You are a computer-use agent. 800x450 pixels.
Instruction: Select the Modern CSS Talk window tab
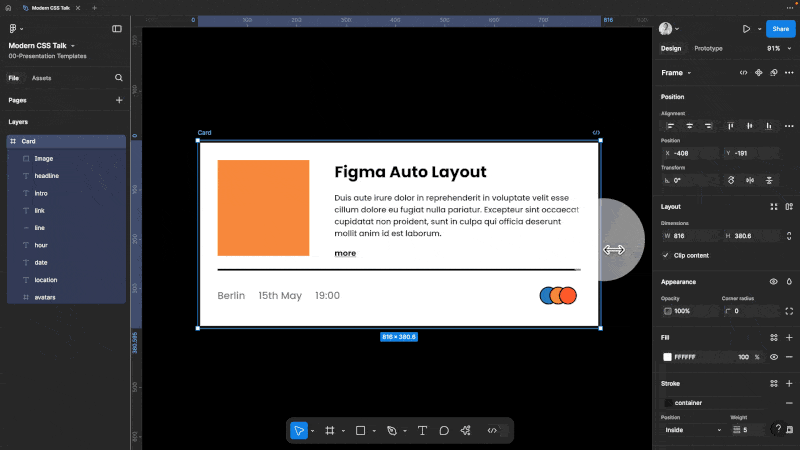tap(51, 8)
